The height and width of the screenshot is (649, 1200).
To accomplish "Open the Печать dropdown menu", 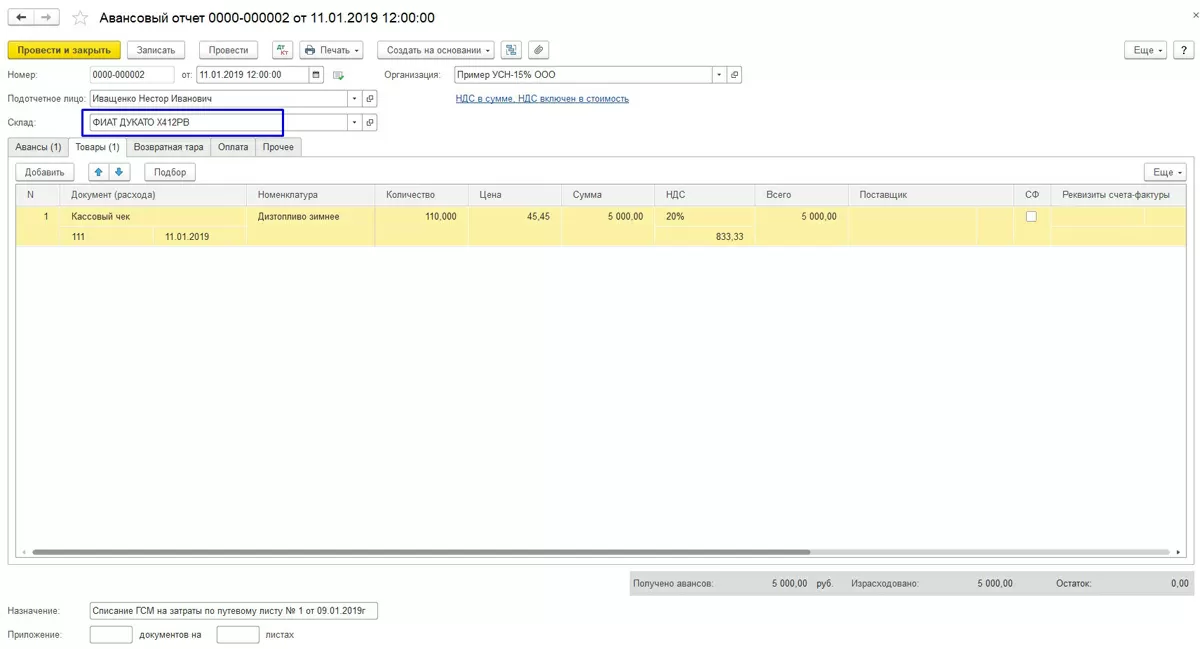I will (x=331, y=50).
